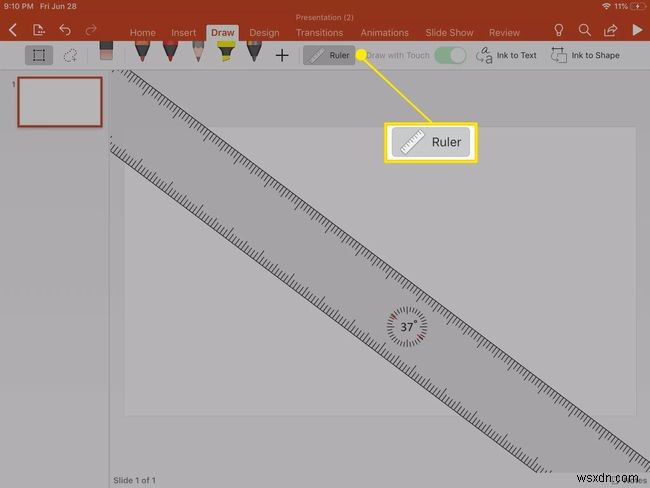Select the last dark pen
Image resolution: width=650 pixels, height=488 pixels.
point(254,51)
